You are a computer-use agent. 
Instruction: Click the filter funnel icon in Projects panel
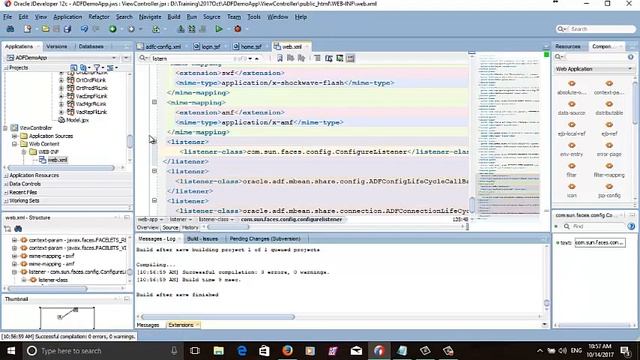click(x=97, y=68)
